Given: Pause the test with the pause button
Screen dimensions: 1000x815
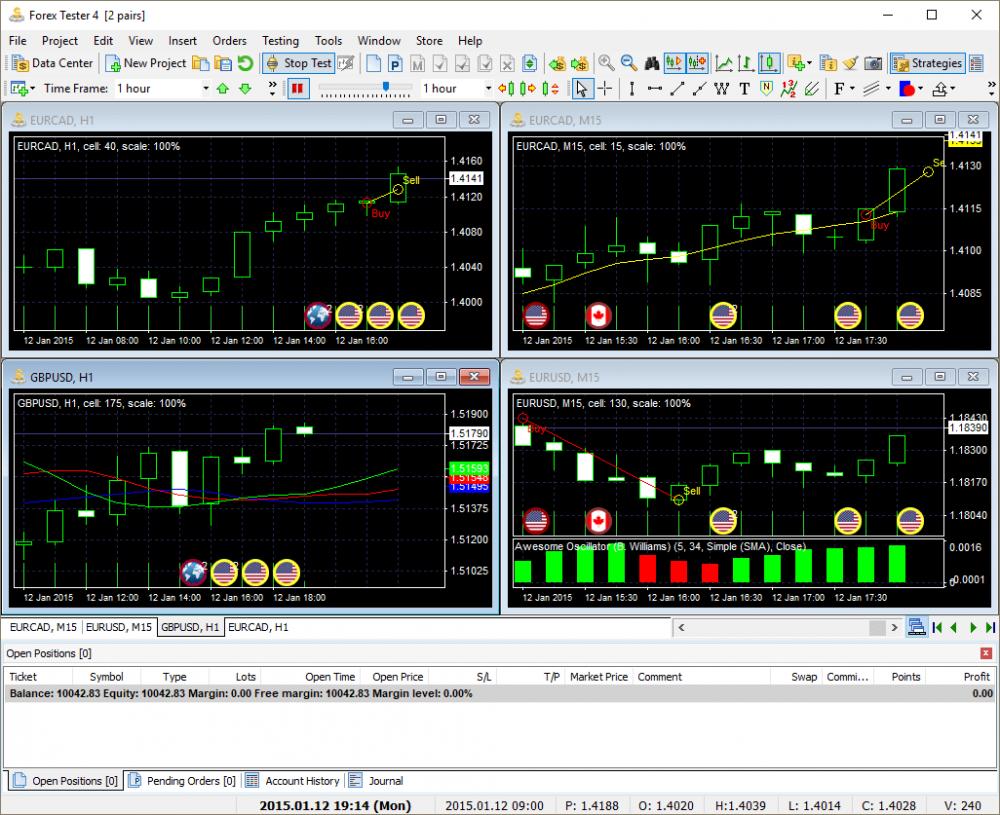Looking at the screenshot, I should tap(296, 88).
